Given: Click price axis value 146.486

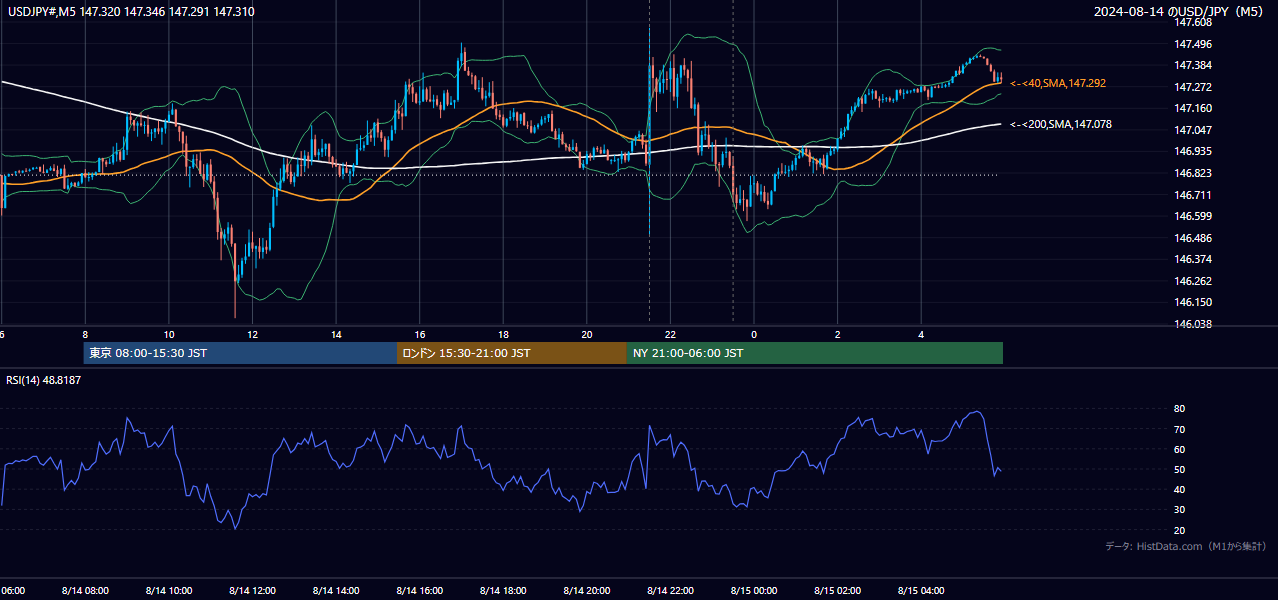Looking at the screenshot, I should pyautogui.click(x=1193, y=238).
